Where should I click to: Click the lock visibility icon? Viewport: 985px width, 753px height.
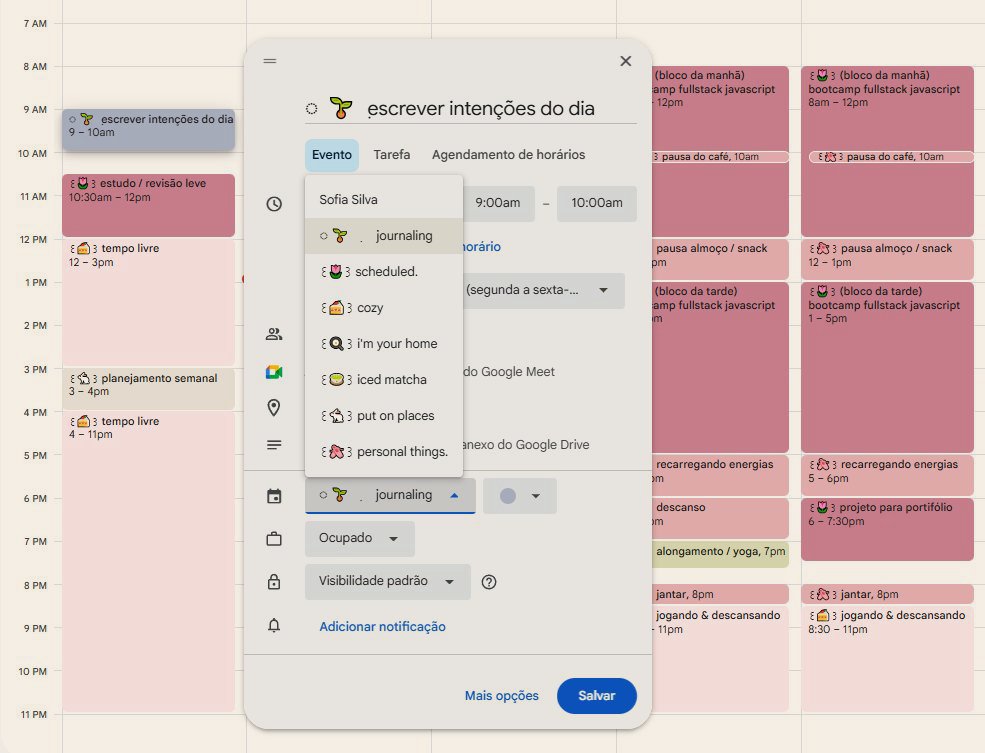[x=274, y=582]
